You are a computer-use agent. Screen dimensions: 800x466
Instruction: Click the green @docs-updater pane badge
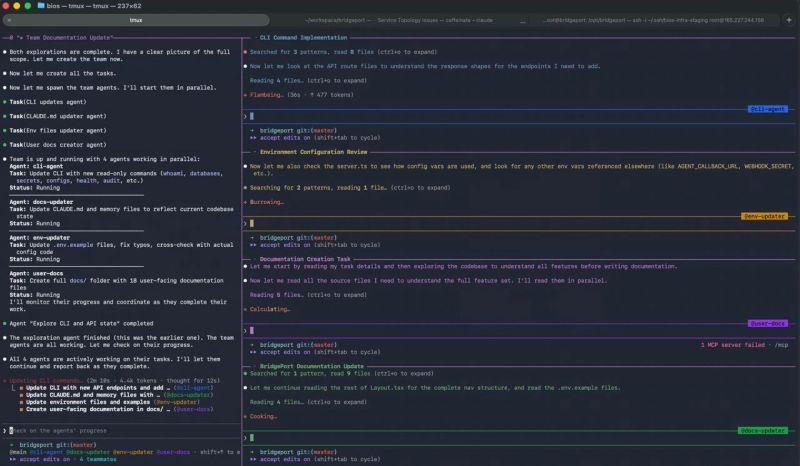(x=763, y=430)
